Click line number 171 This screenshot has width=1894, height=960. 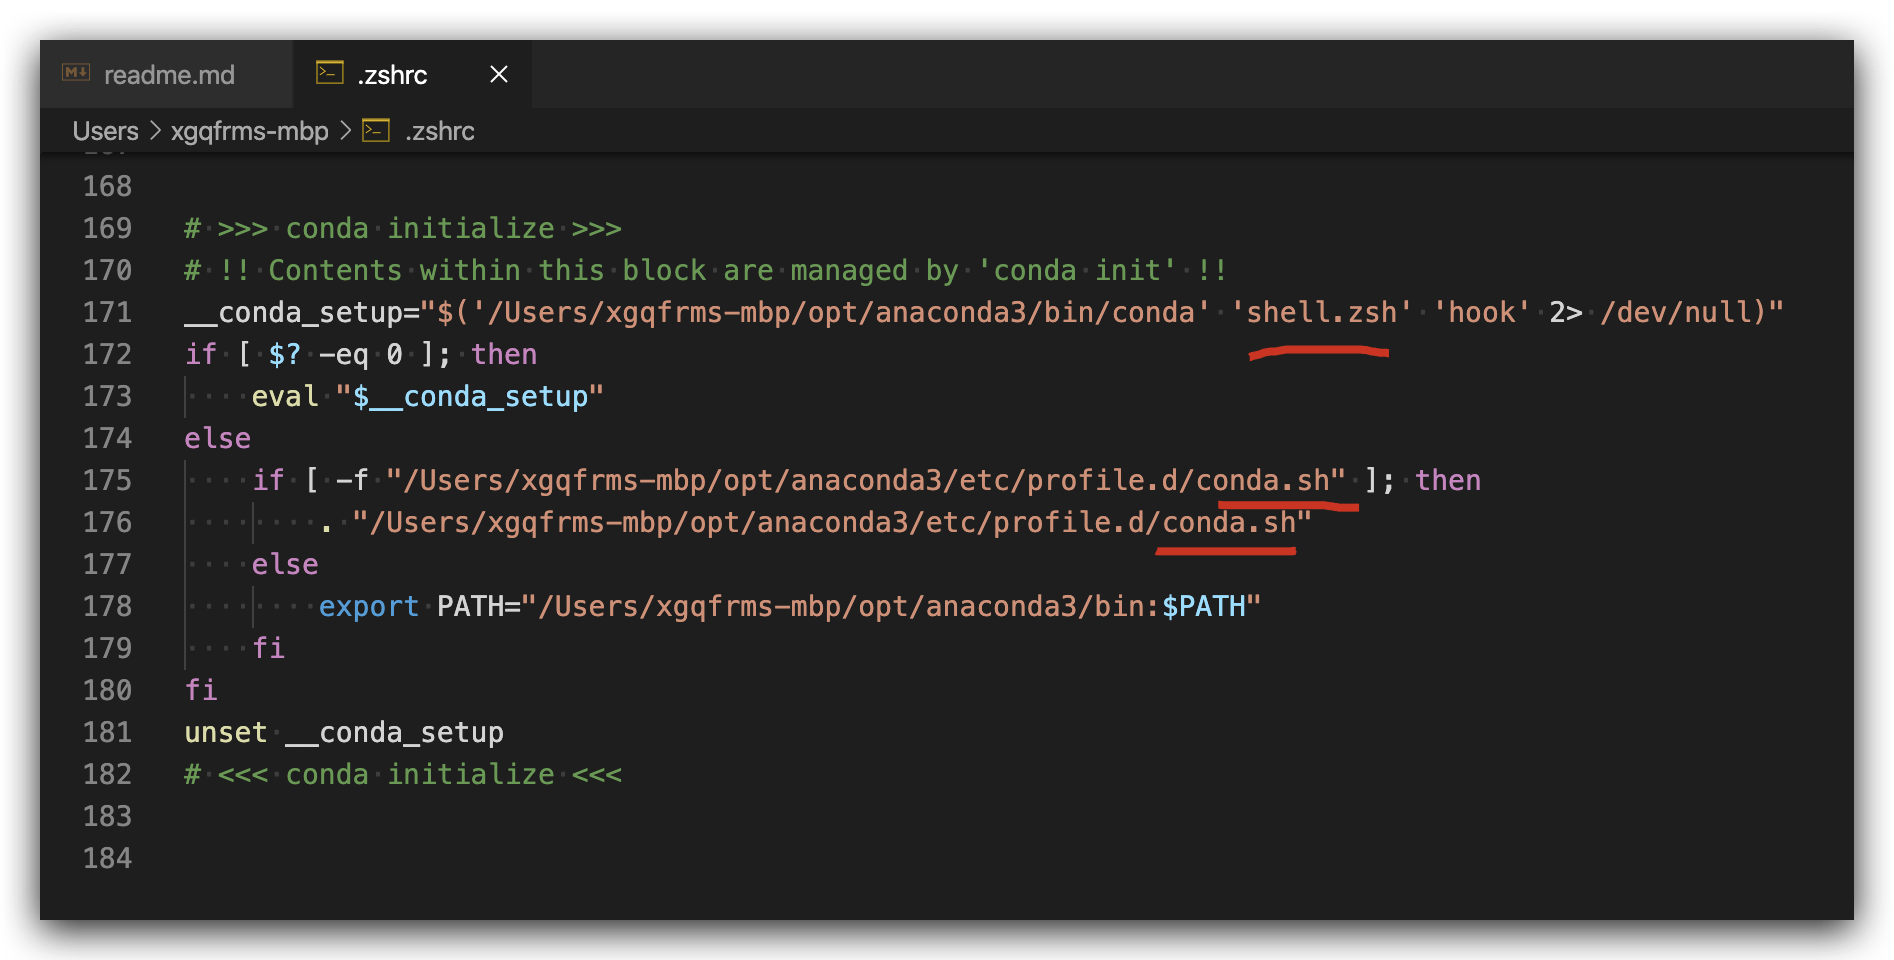pos(107,312)
